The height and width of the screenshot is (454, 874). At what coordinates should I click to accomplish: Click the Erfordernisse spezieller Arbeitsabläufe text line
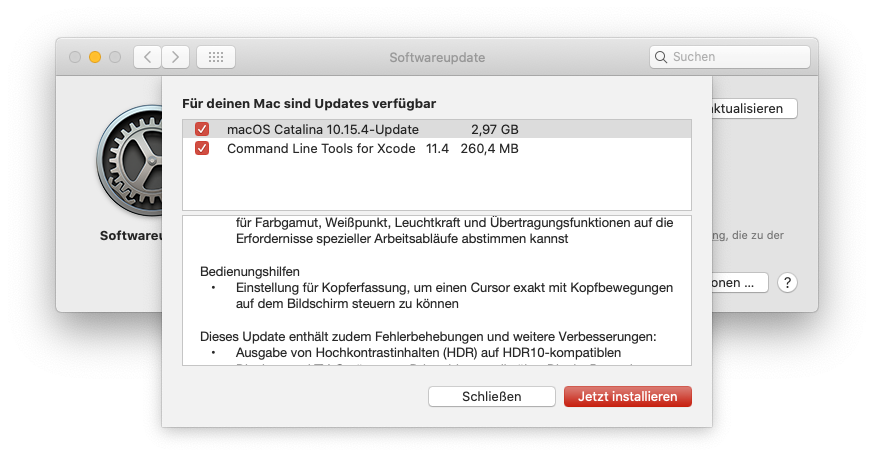pos(402,239)
